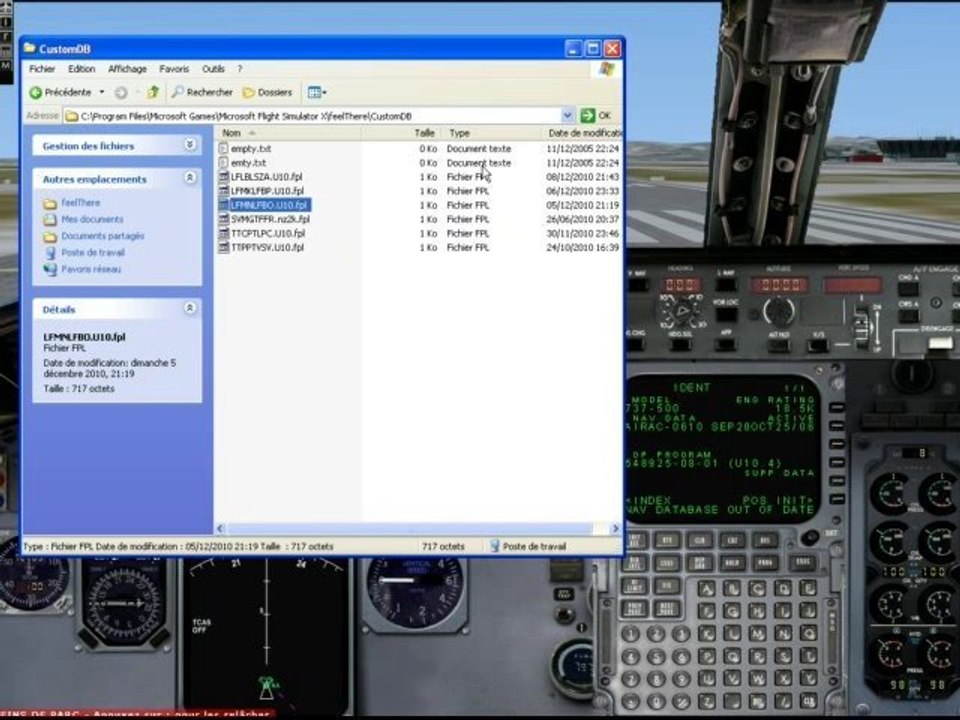Click the CWS A autopilot button
The image size is (960, 720).
click(x=908, y=316)
